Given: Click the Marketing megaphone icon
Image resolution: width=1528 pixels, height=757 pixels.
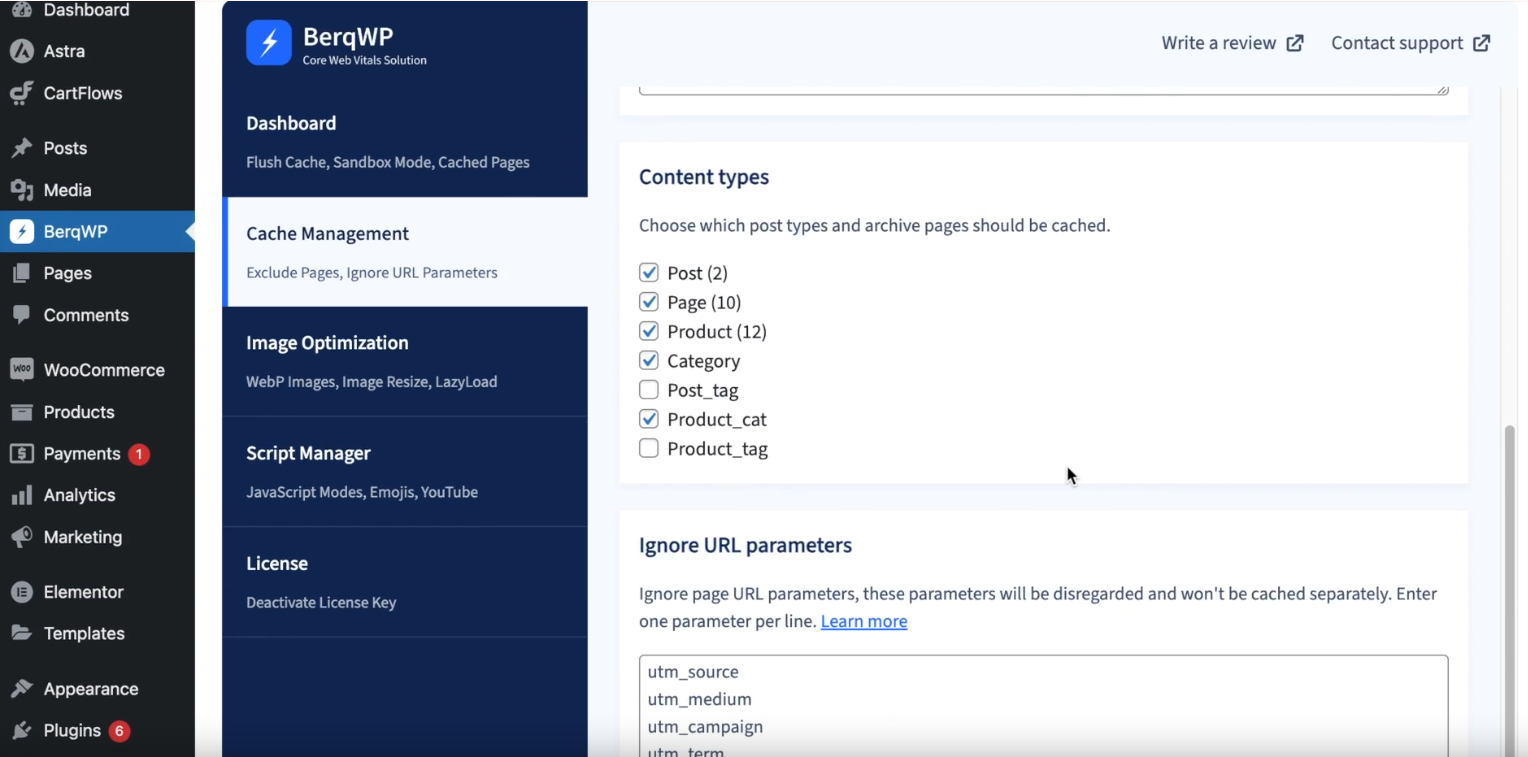Looking at the screenshot, I should [21, 537].
